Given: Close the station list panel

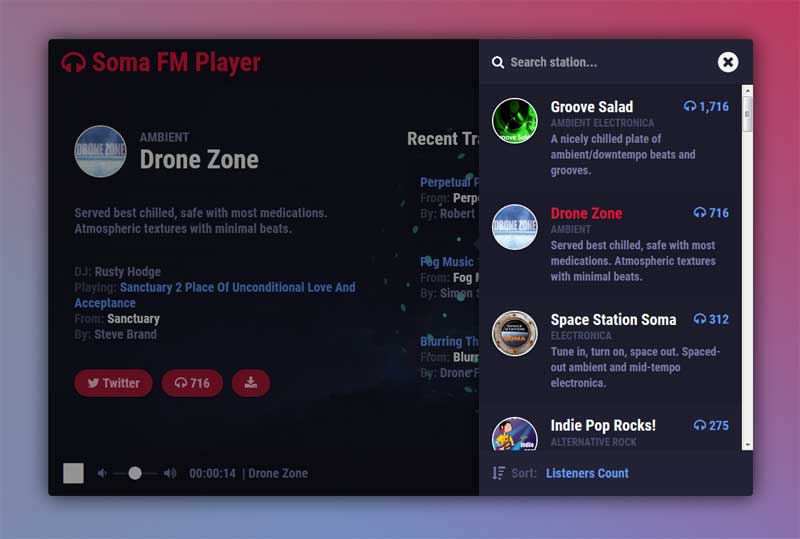Looking at the screenshot, I should tap(728, 62).
